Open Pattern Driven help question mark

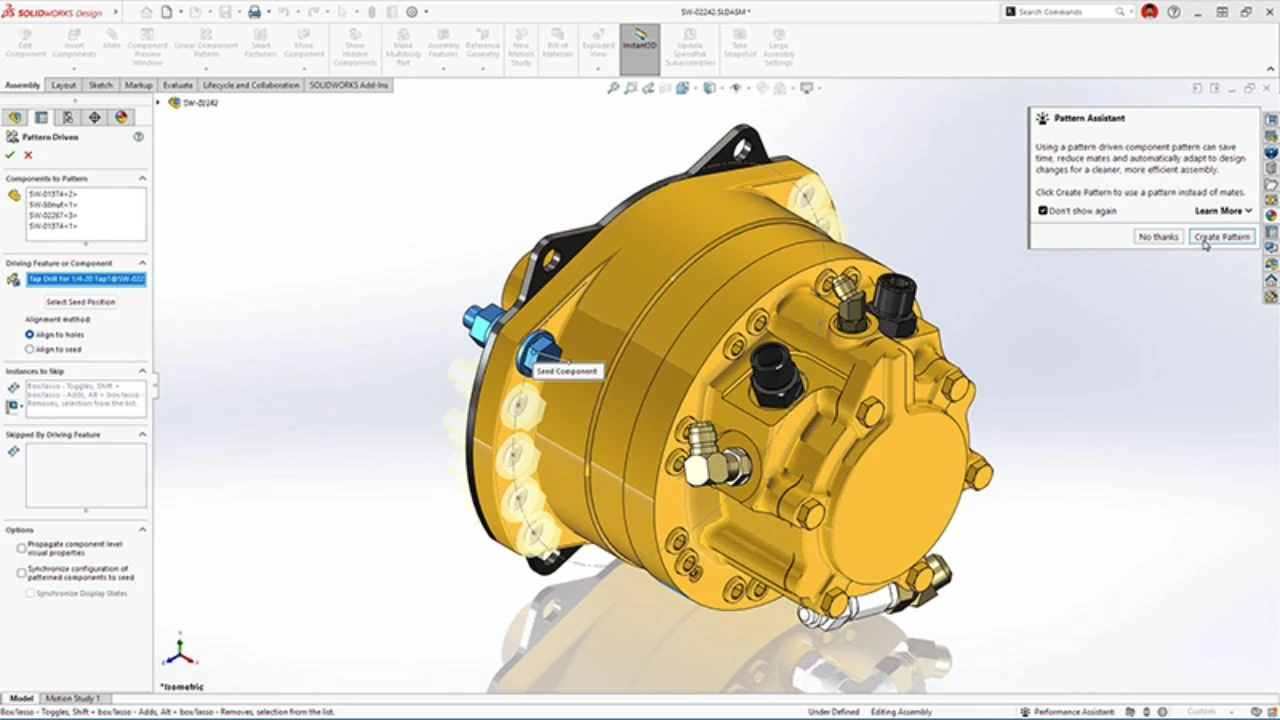tap(139, 137)
